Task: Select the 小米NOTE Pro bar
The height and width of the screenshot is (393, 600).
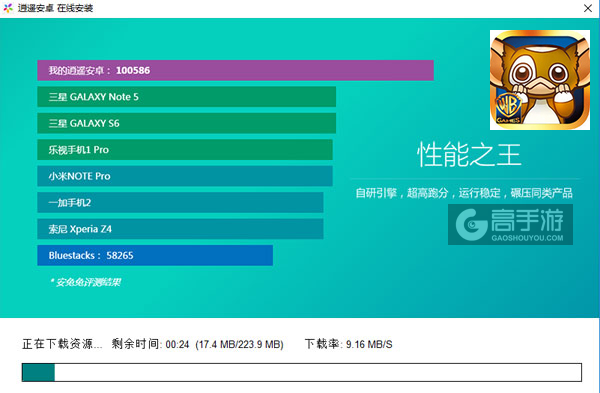Action: pos(185,176)
